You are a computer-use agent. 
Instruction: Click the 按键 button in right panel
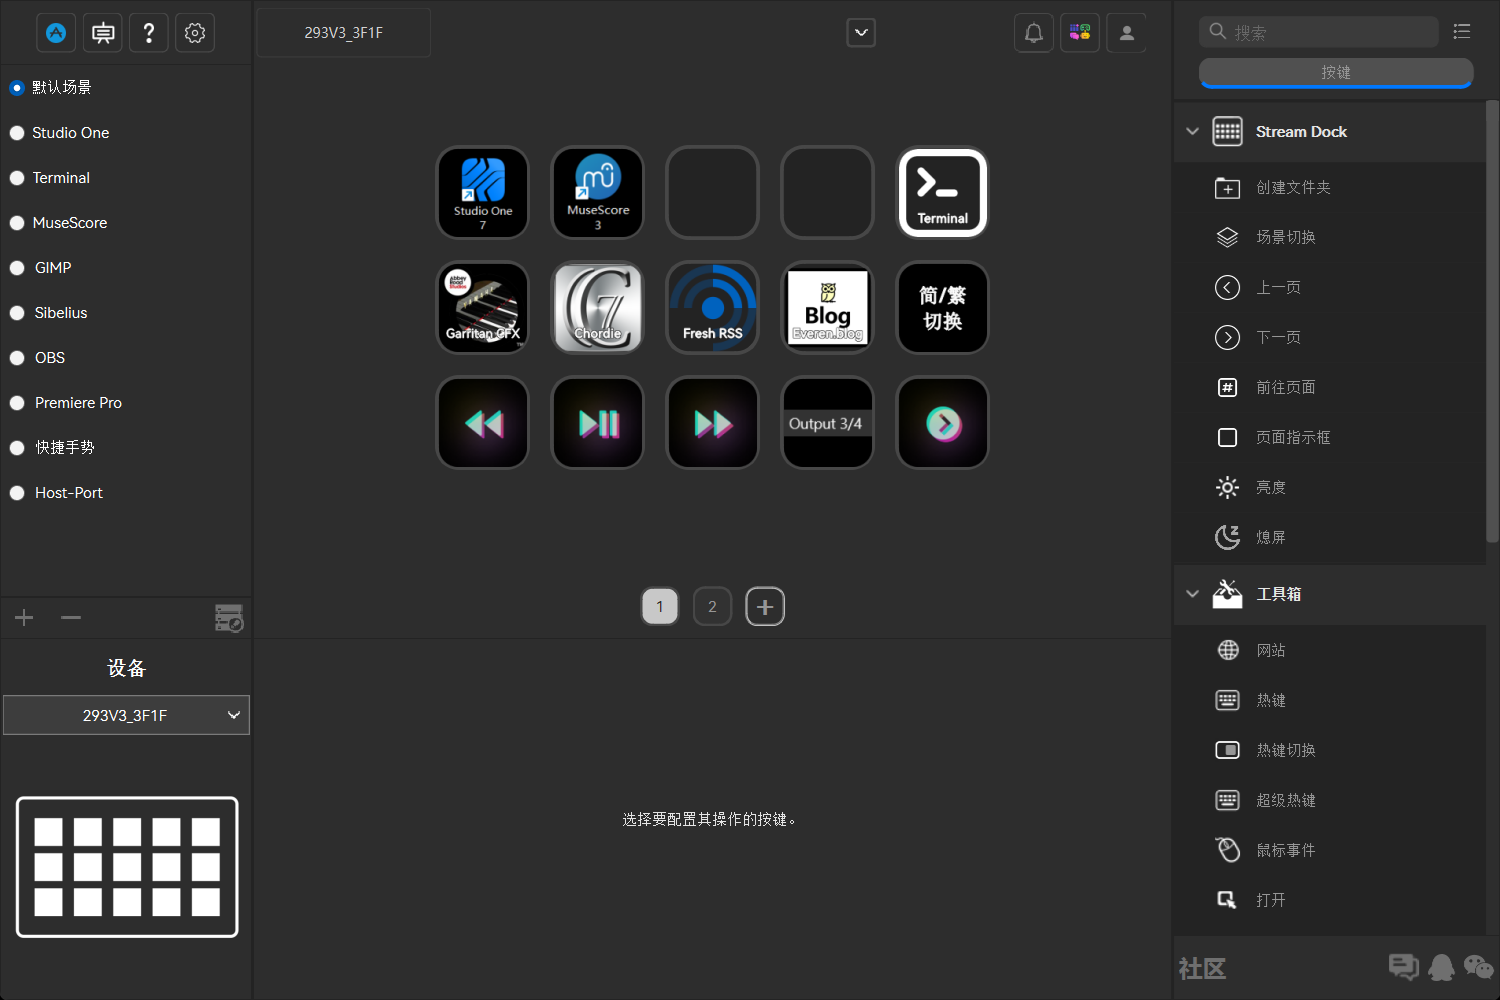1335,73
